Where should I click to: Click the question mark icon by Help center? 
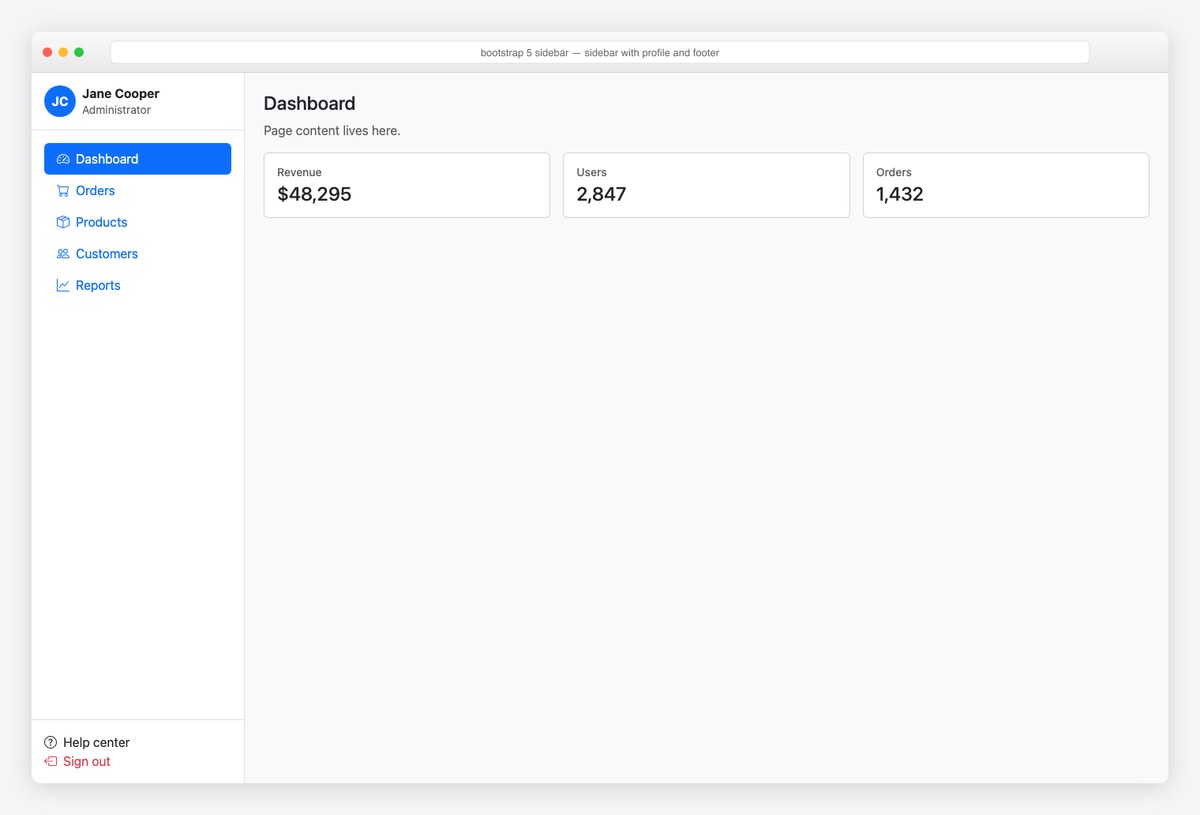click(x=51, y=743)
